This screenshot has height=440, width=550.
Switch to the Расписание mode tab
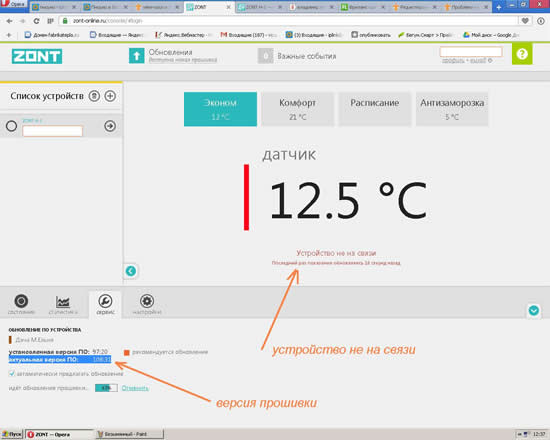(x=375, y=109)
